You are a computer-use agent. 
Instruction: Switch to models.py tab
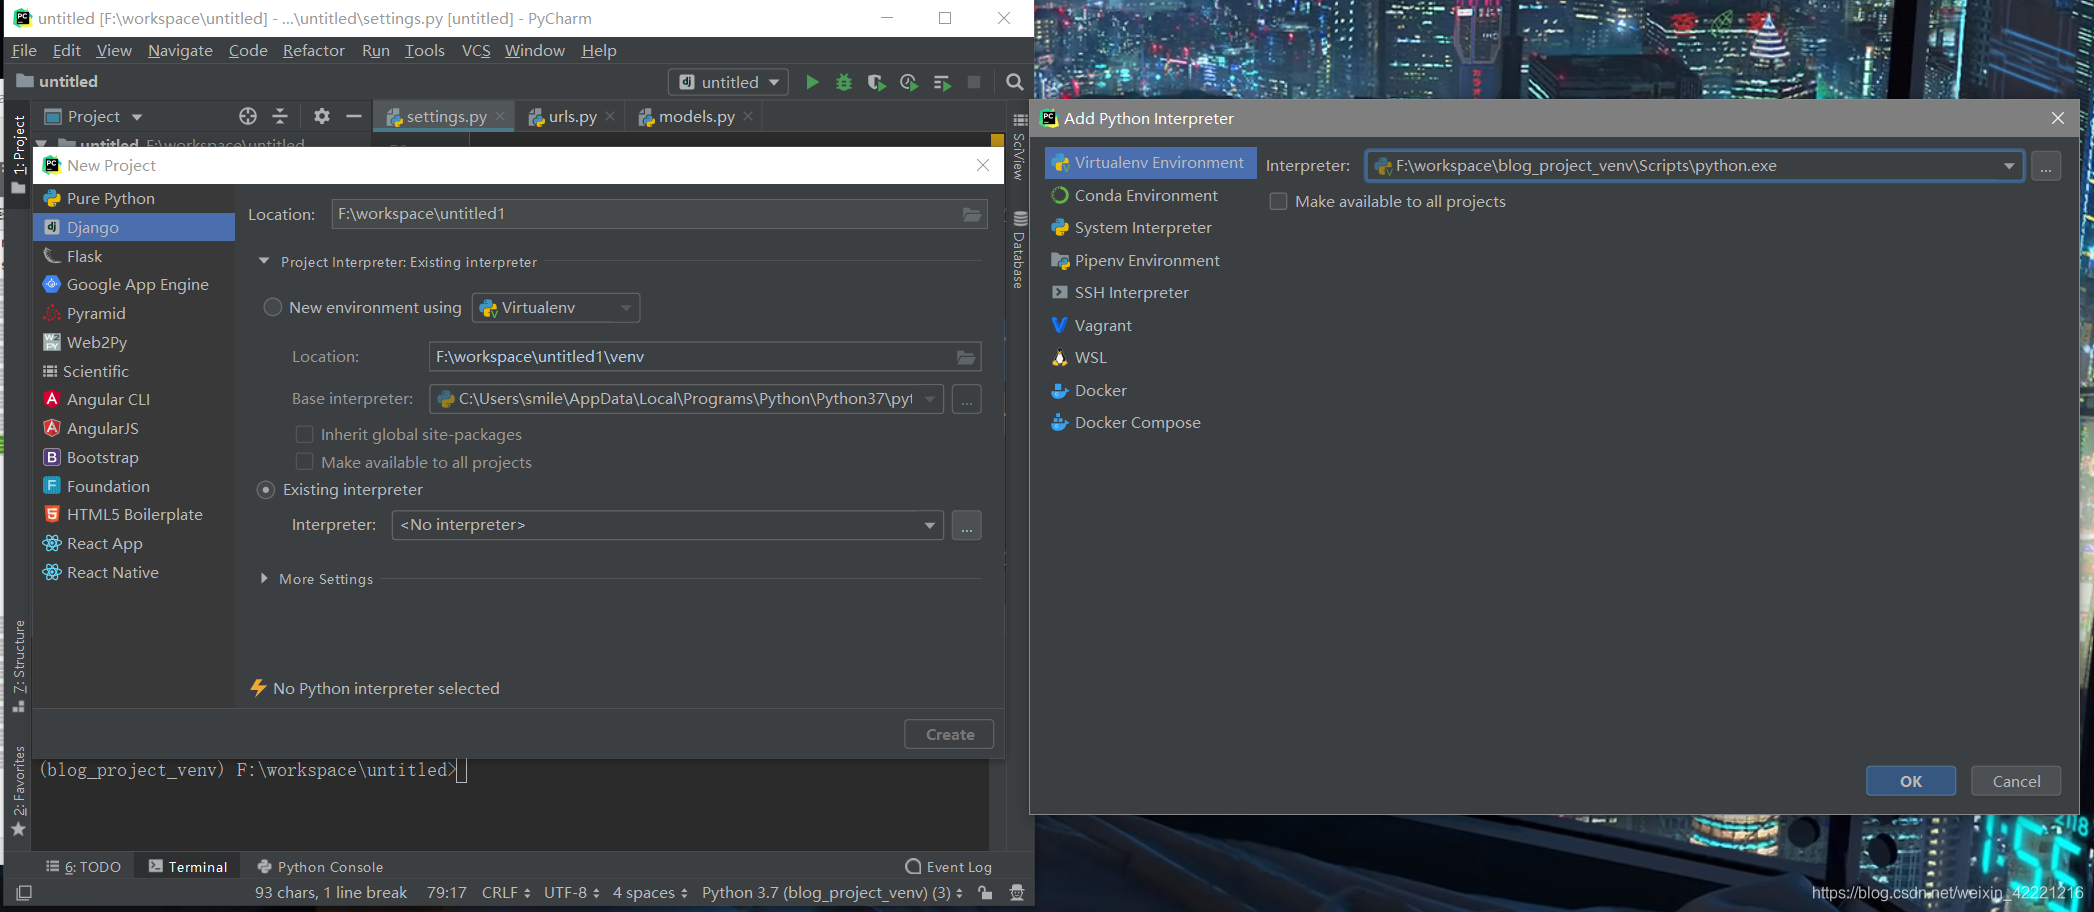pyautogui.click(x=695, y=116)
